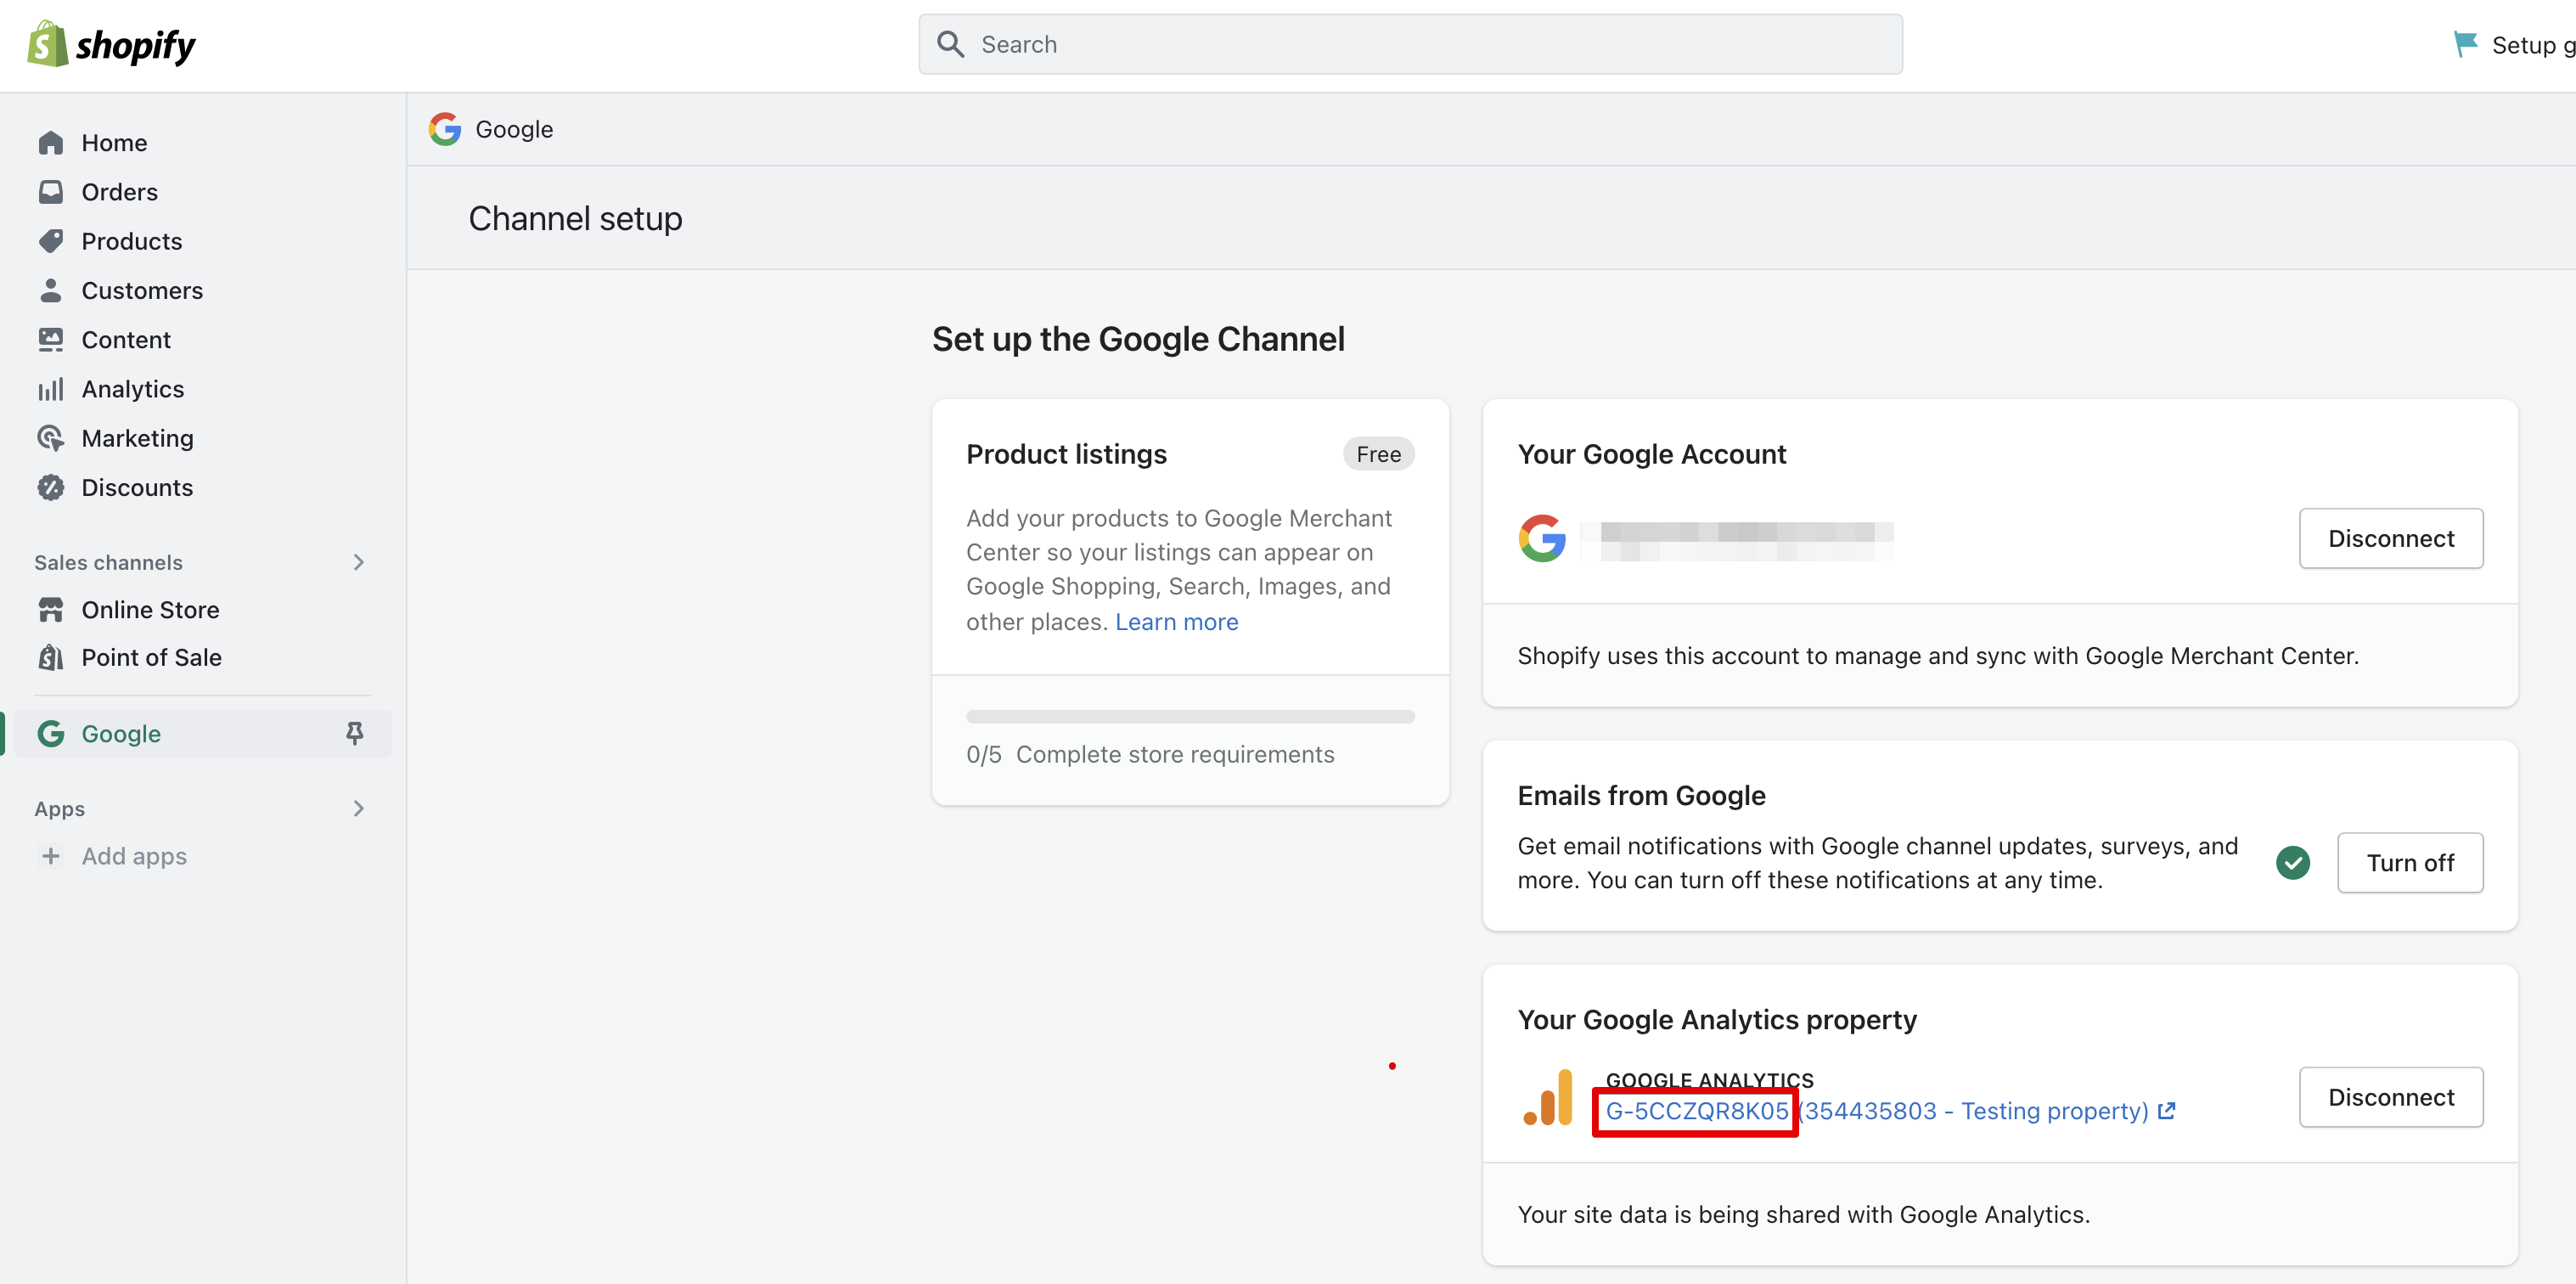Disconnect the Google Account
Screen dimensions: 2576x1284
tap(2390, 538)
